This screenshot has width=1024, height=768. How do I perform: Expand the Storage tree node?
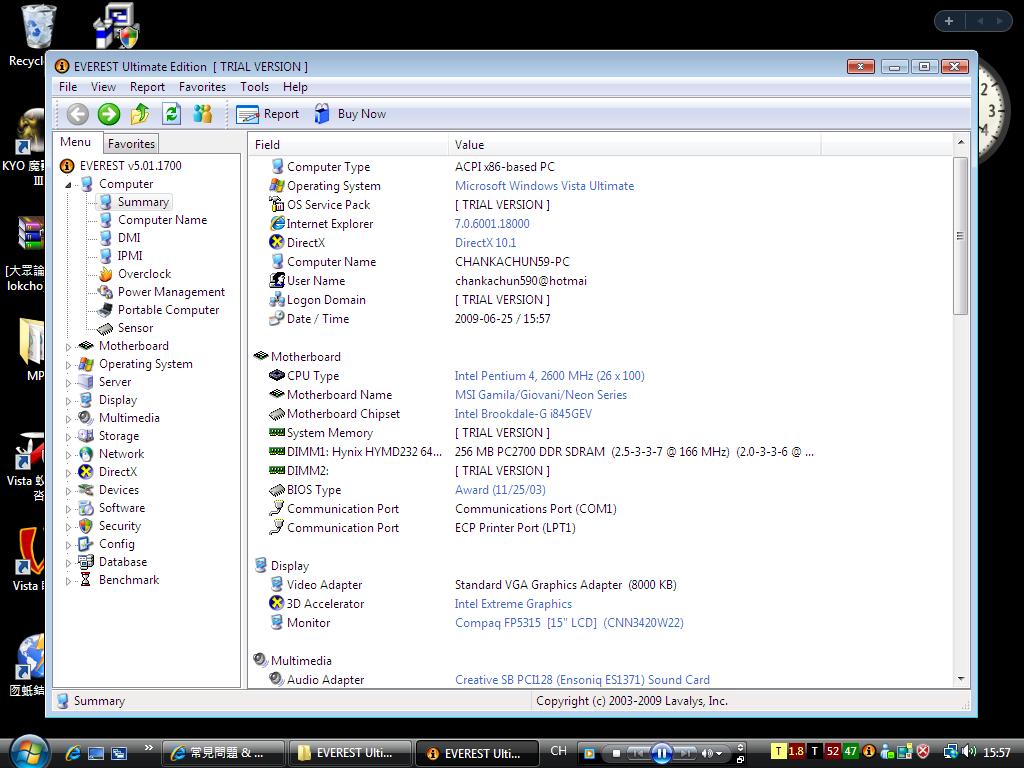click(x=69, y=437)
